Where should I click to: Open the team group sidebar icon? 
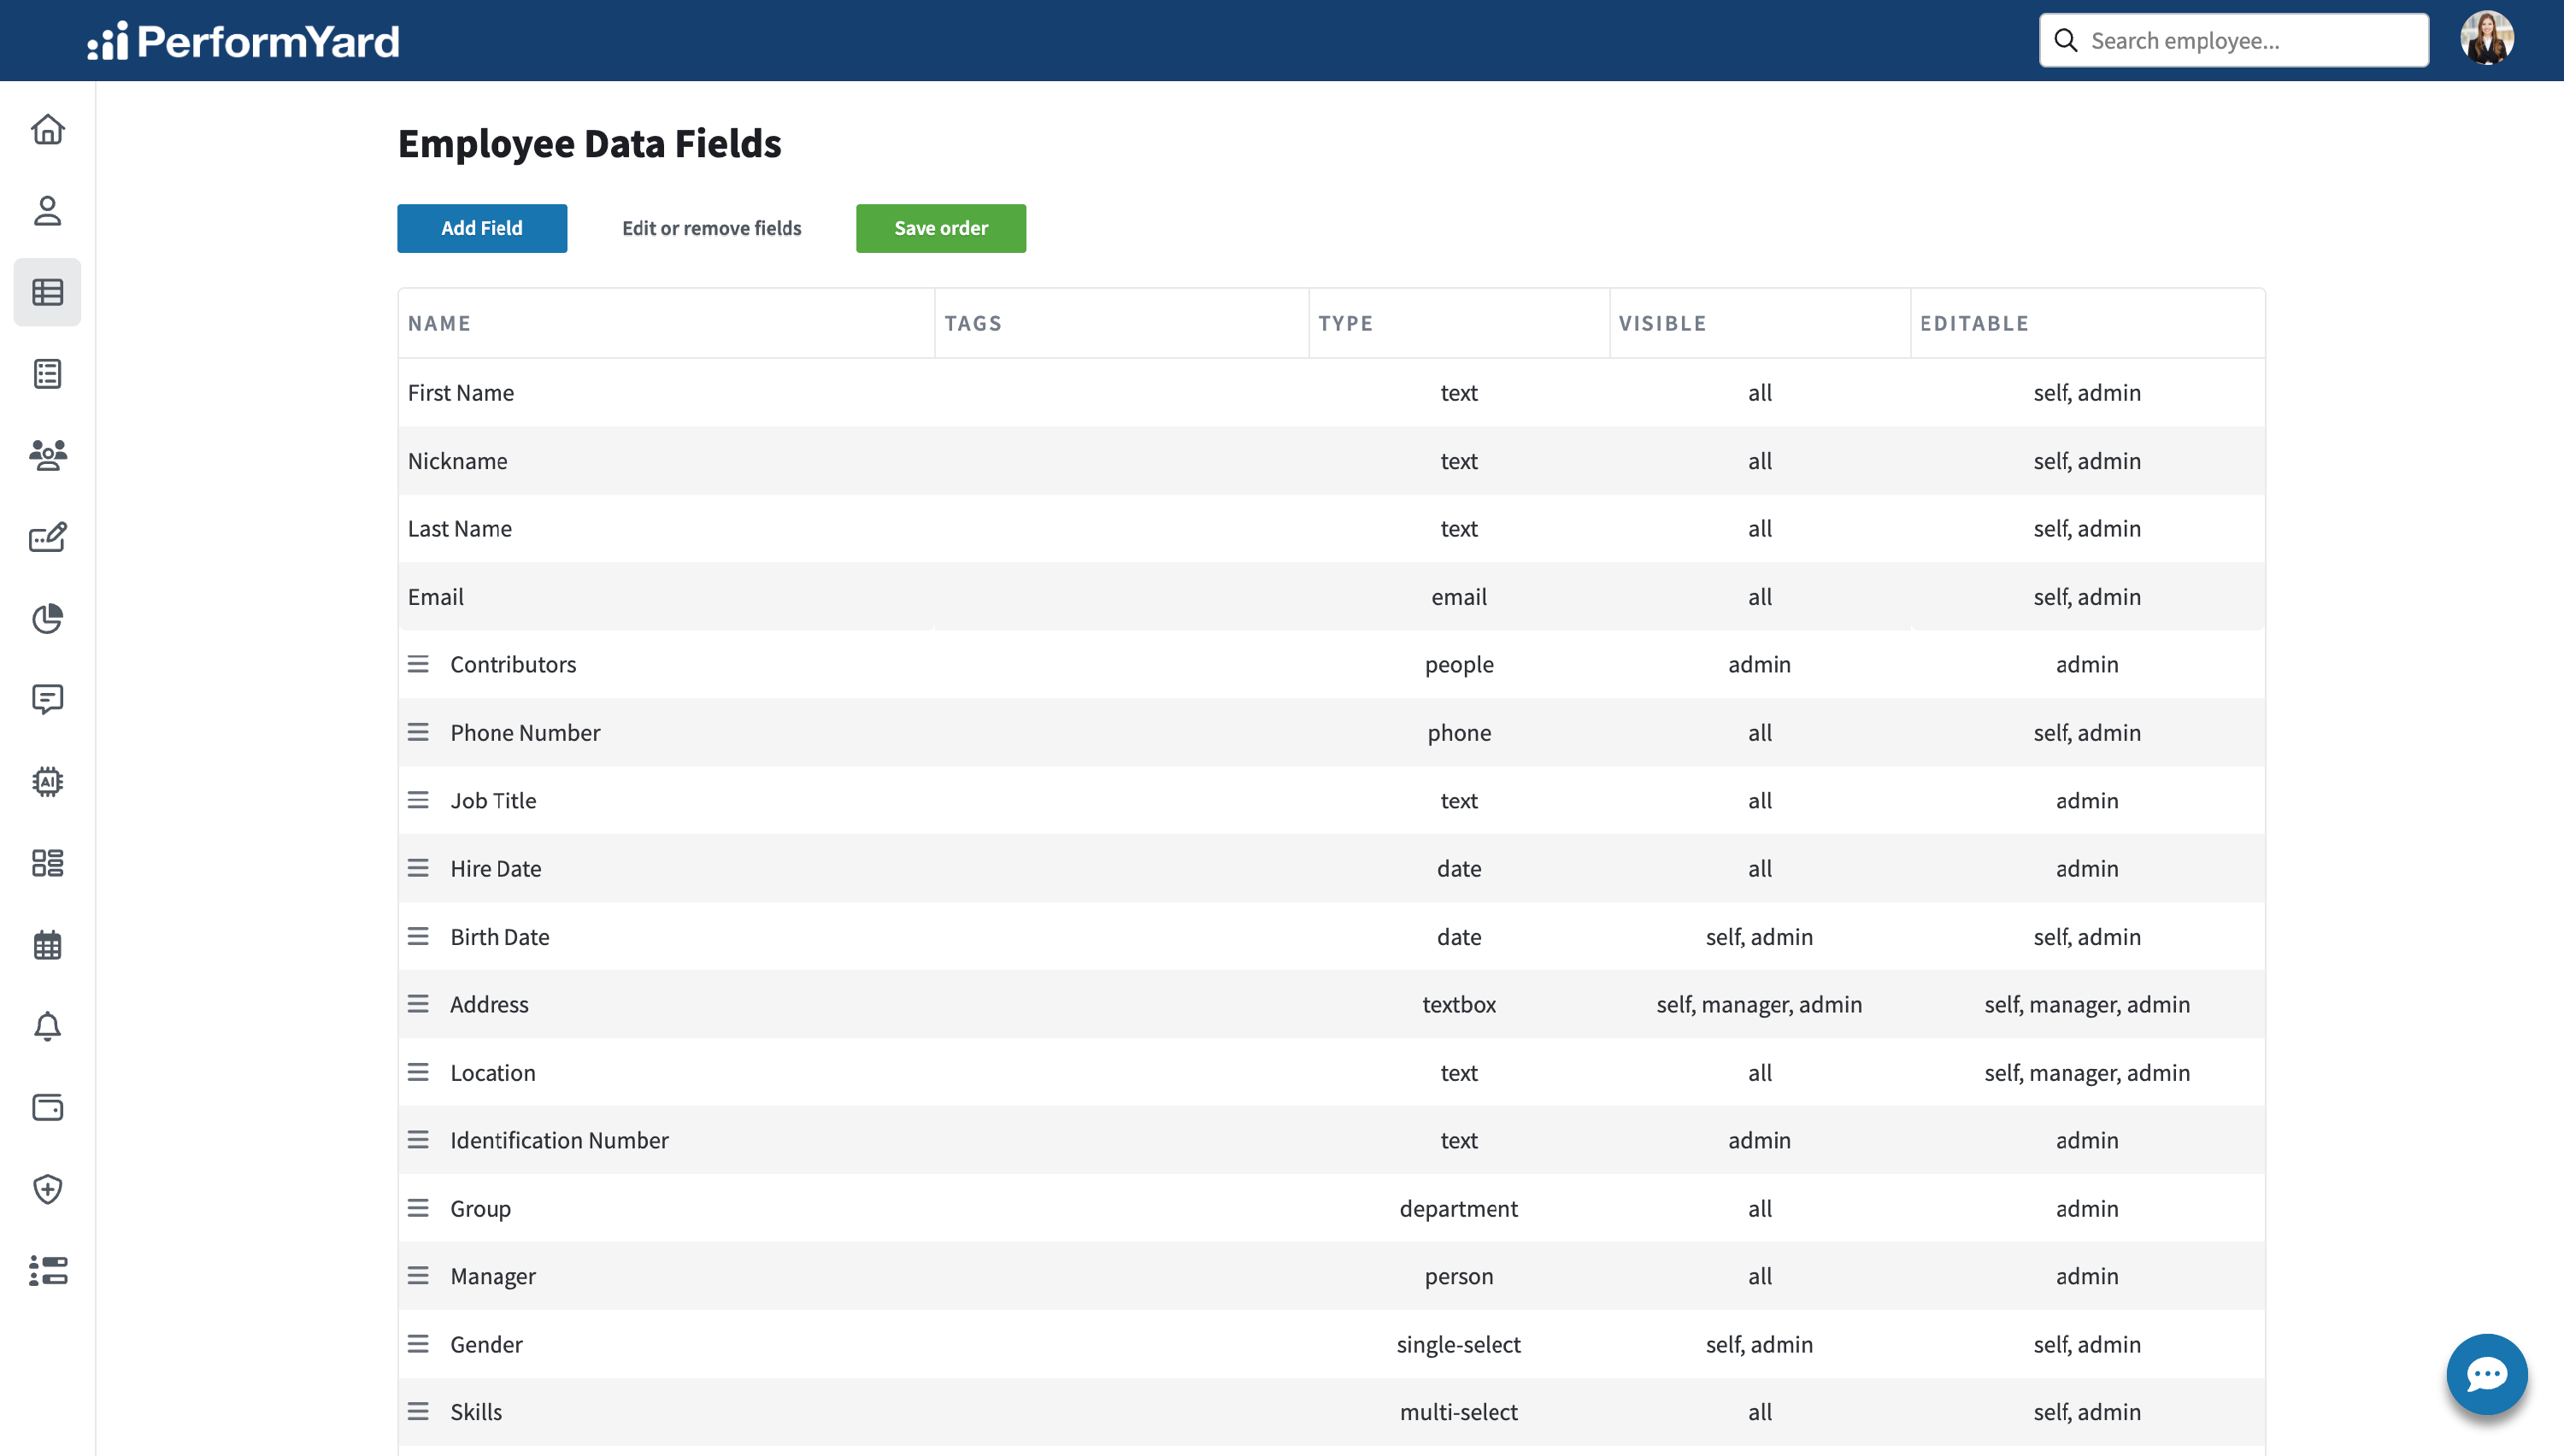tap(47, 455)
